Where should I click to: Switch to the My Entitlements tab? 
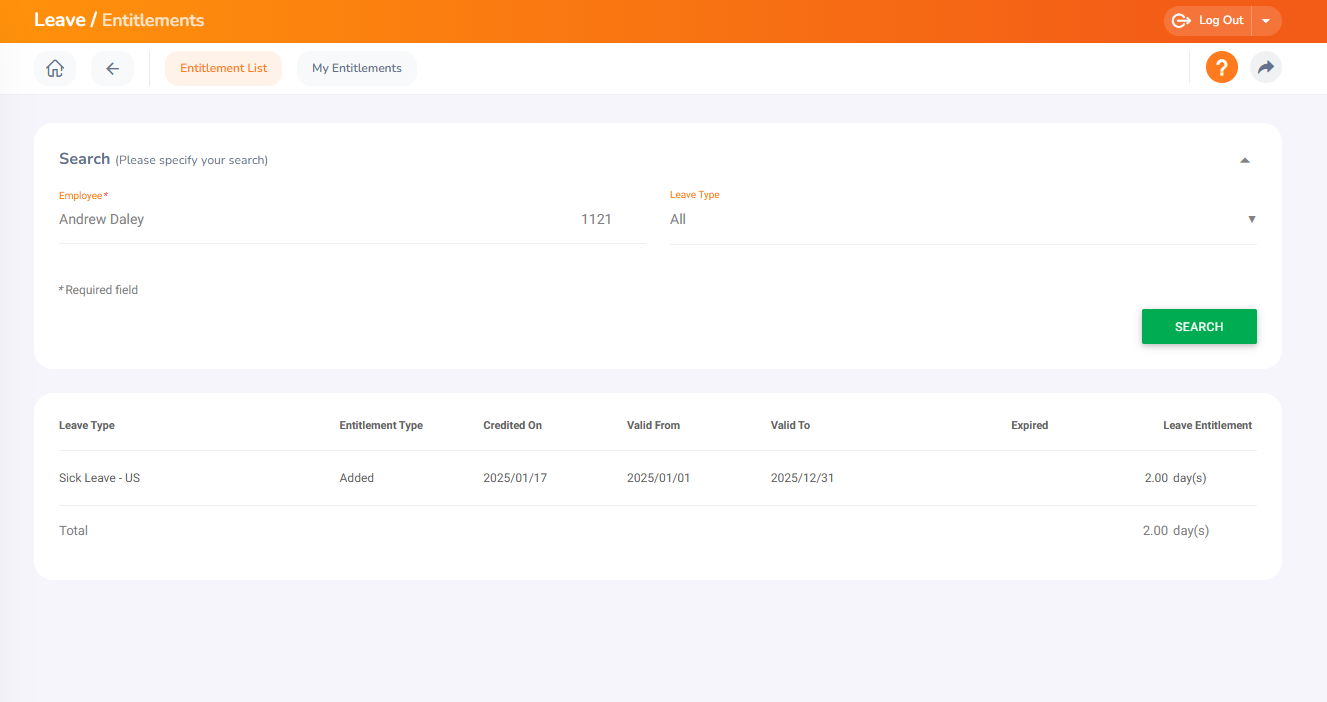point(356,68)
